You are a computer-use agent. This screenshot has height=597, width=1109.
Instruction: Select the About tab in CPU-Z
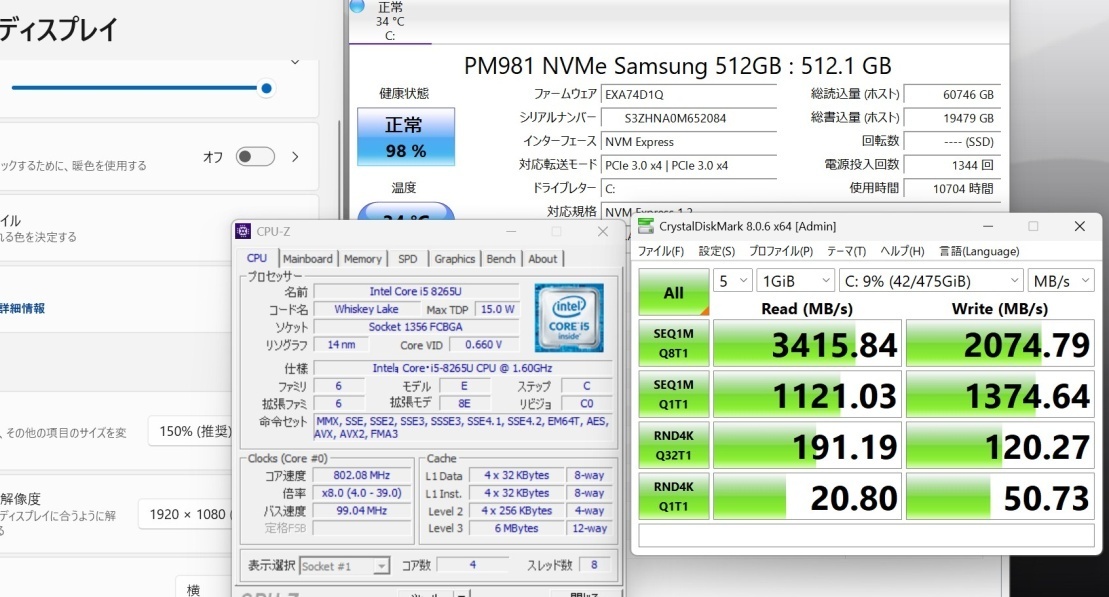[x=542, y=259]
